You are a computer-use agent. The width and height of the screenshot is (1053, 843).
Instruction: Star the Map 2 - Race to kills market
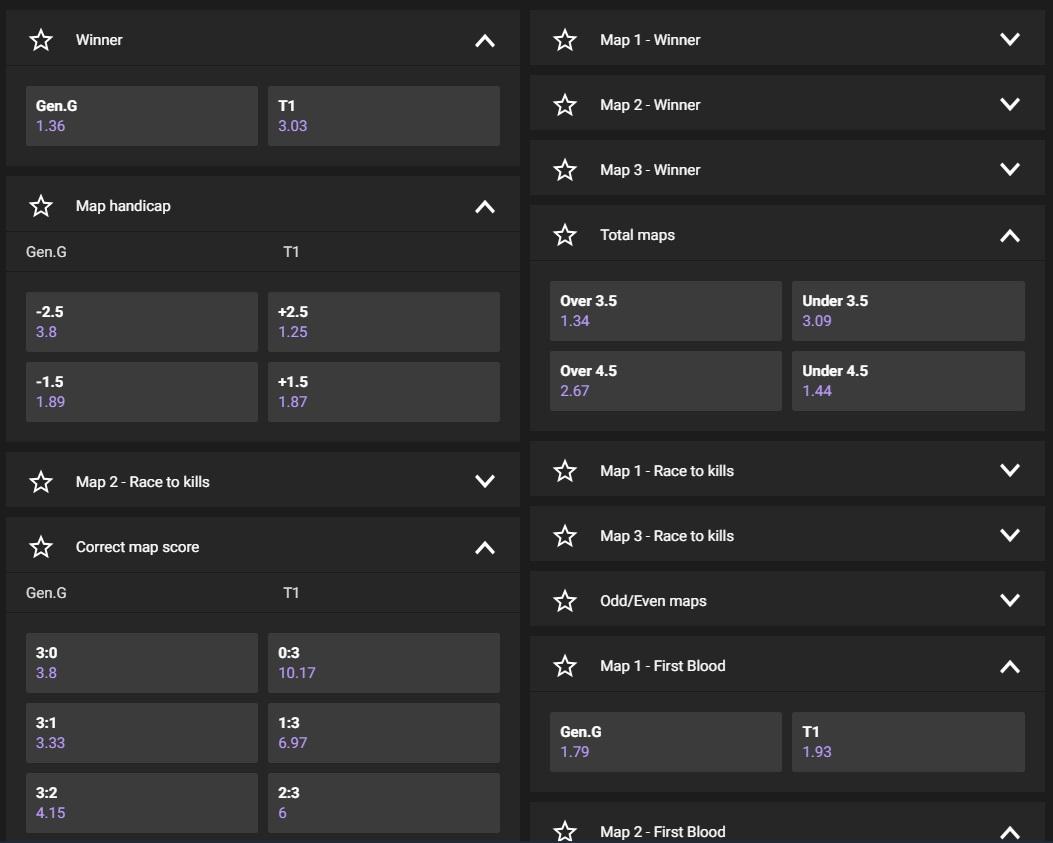(41, 482)
